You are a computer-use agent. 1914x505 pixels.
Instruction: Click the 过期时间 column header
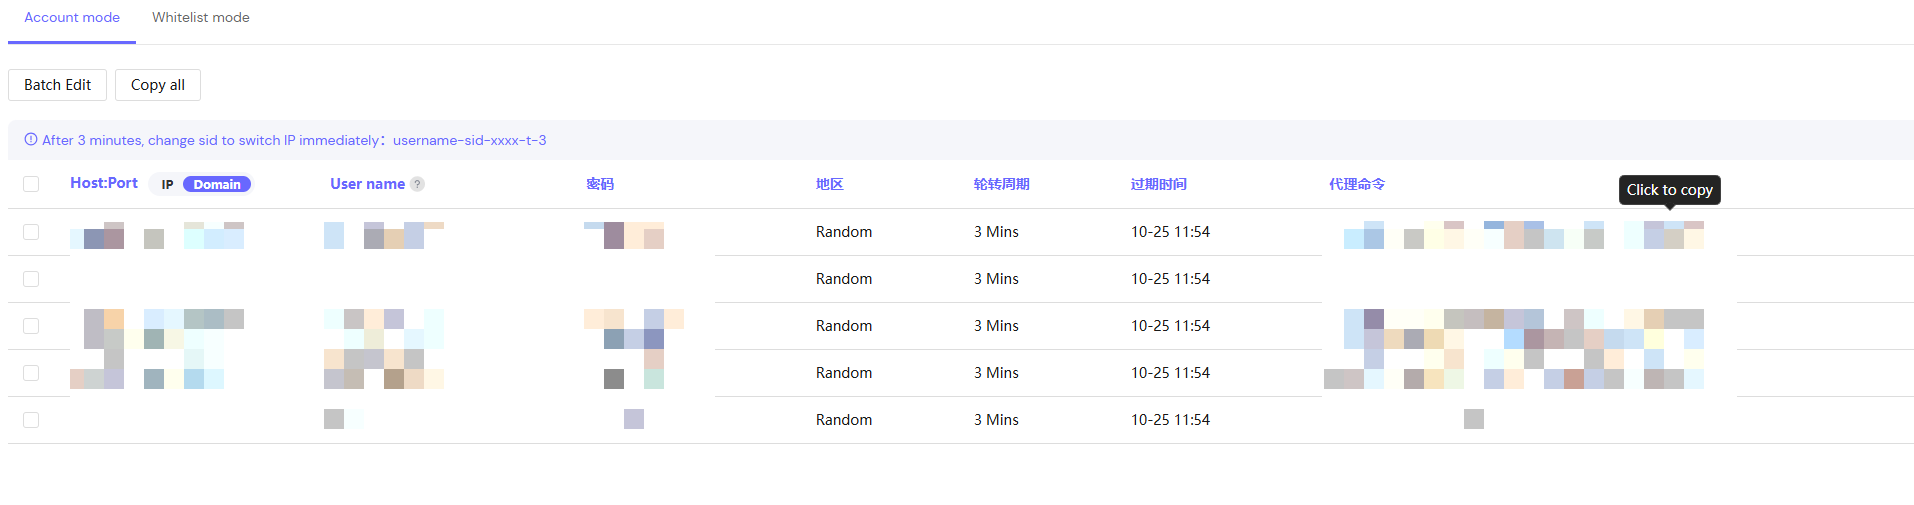point(1158,184)
